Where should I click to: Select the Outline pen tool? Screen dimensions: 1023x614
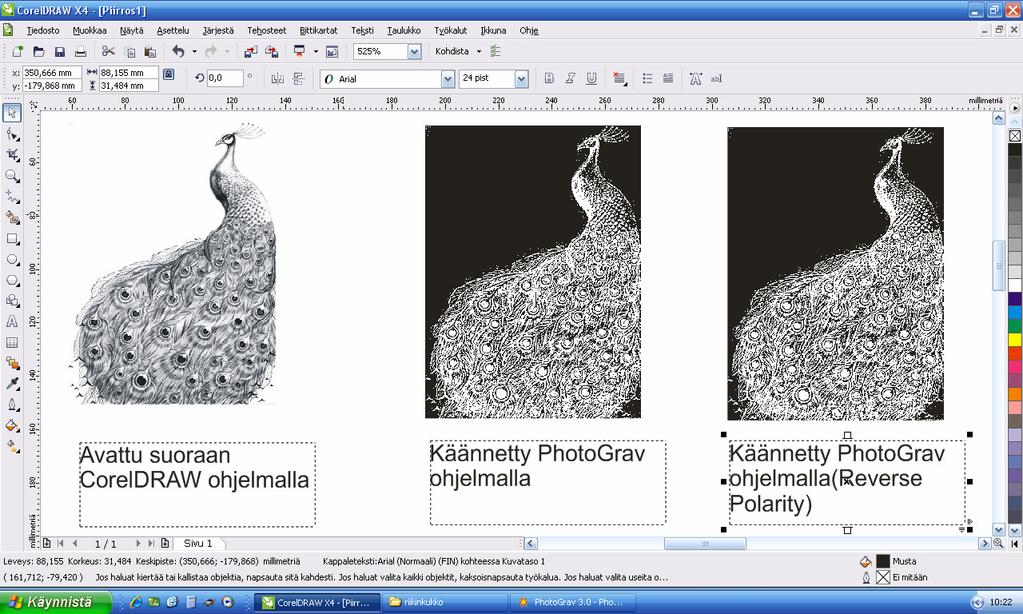12,405
